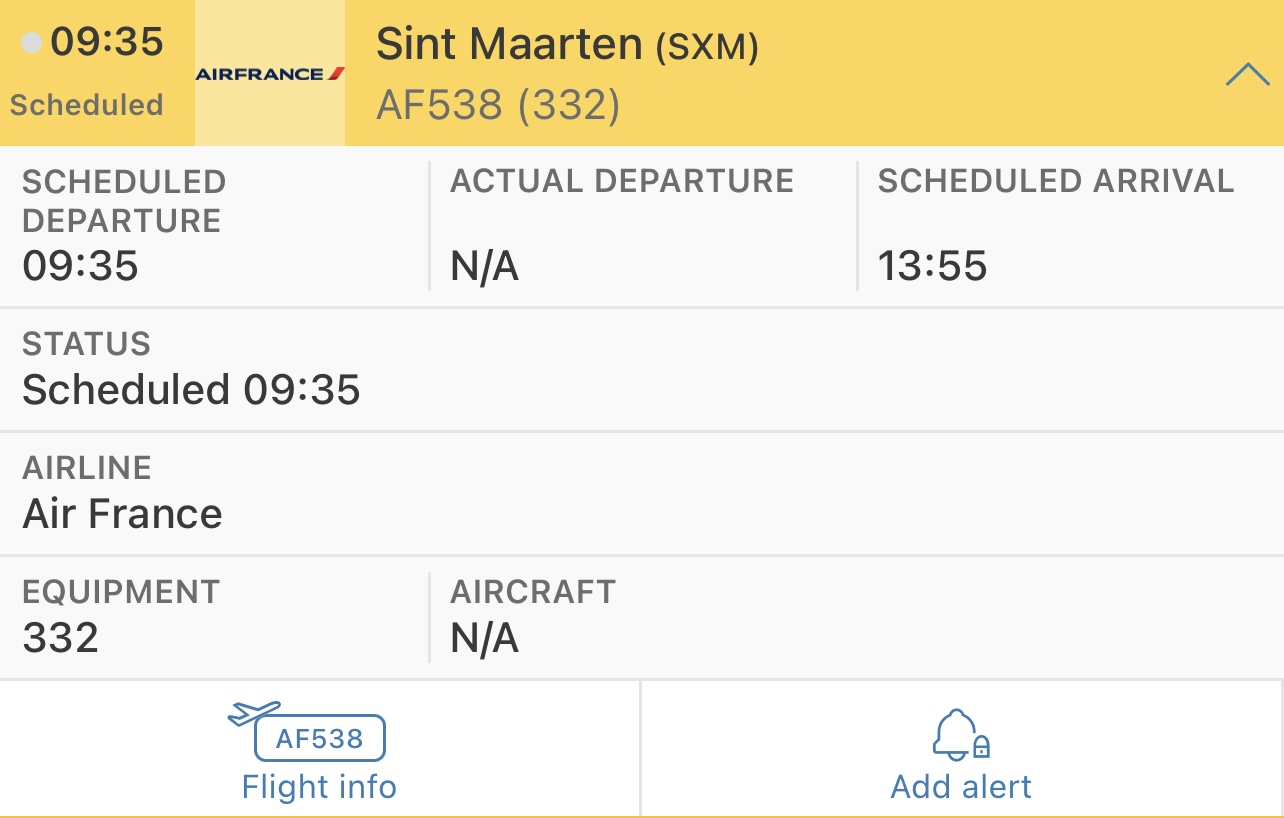
Task: Click the AF538 badge under the plane
Action: pos(320,739)
